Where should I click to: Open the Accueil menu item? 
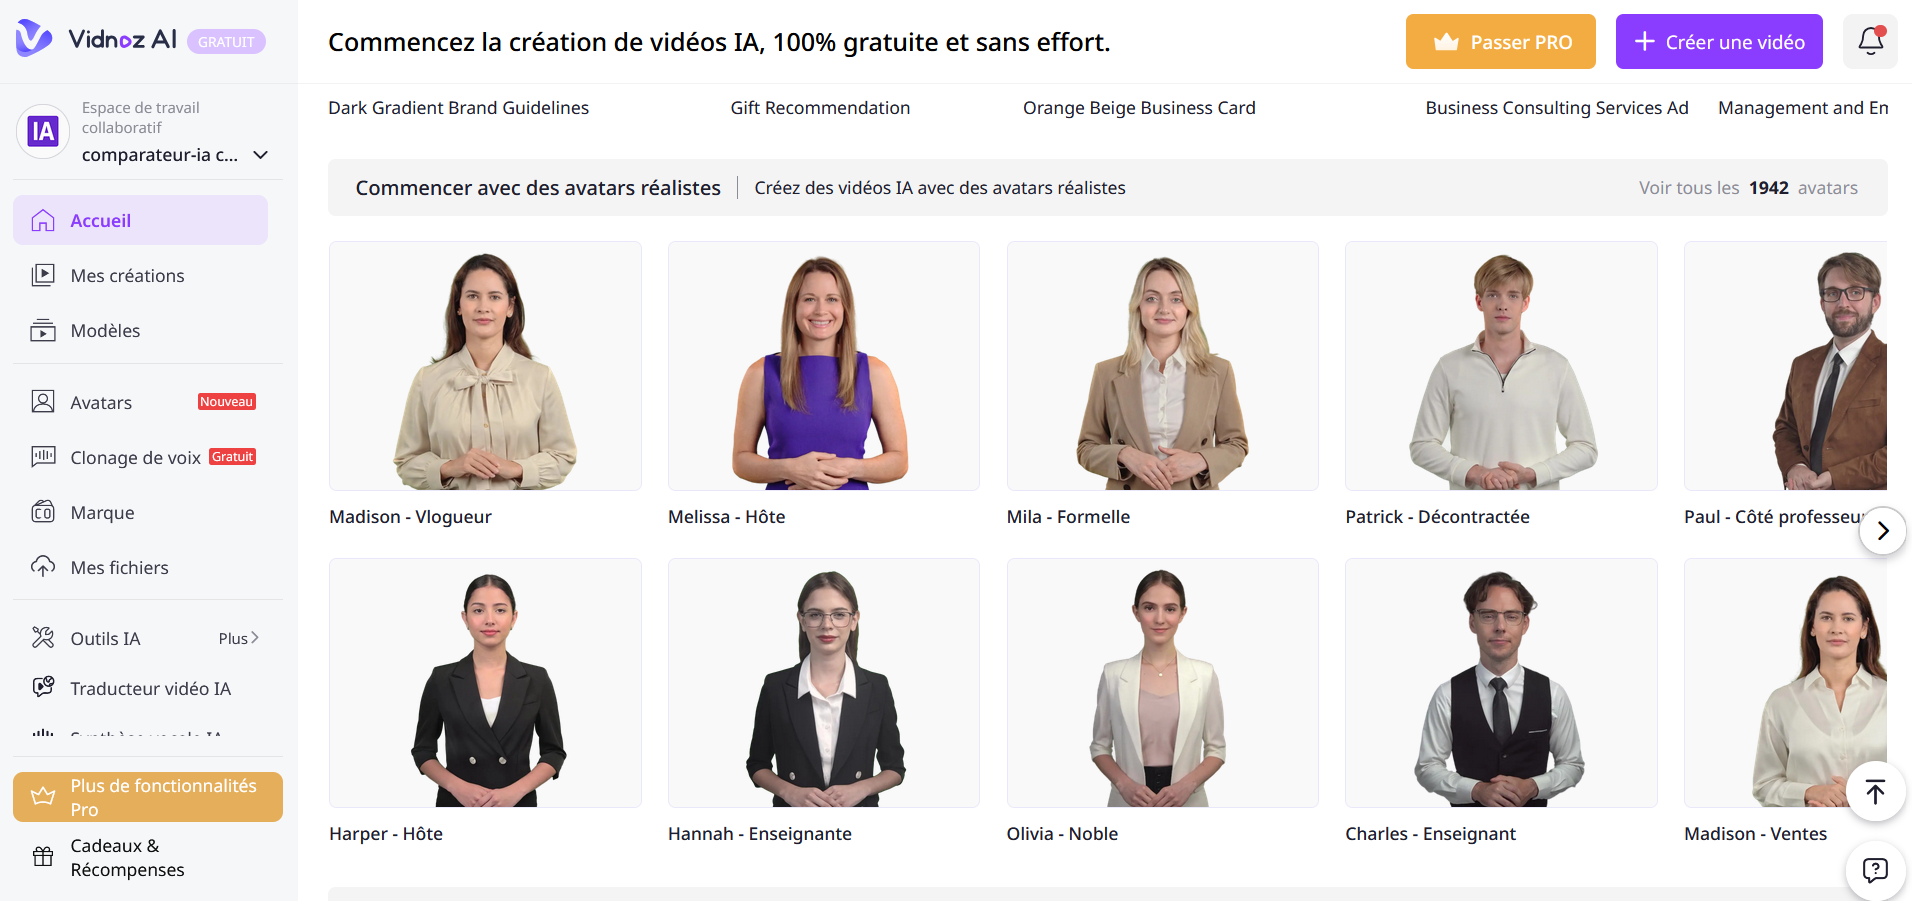pos(140,220)
